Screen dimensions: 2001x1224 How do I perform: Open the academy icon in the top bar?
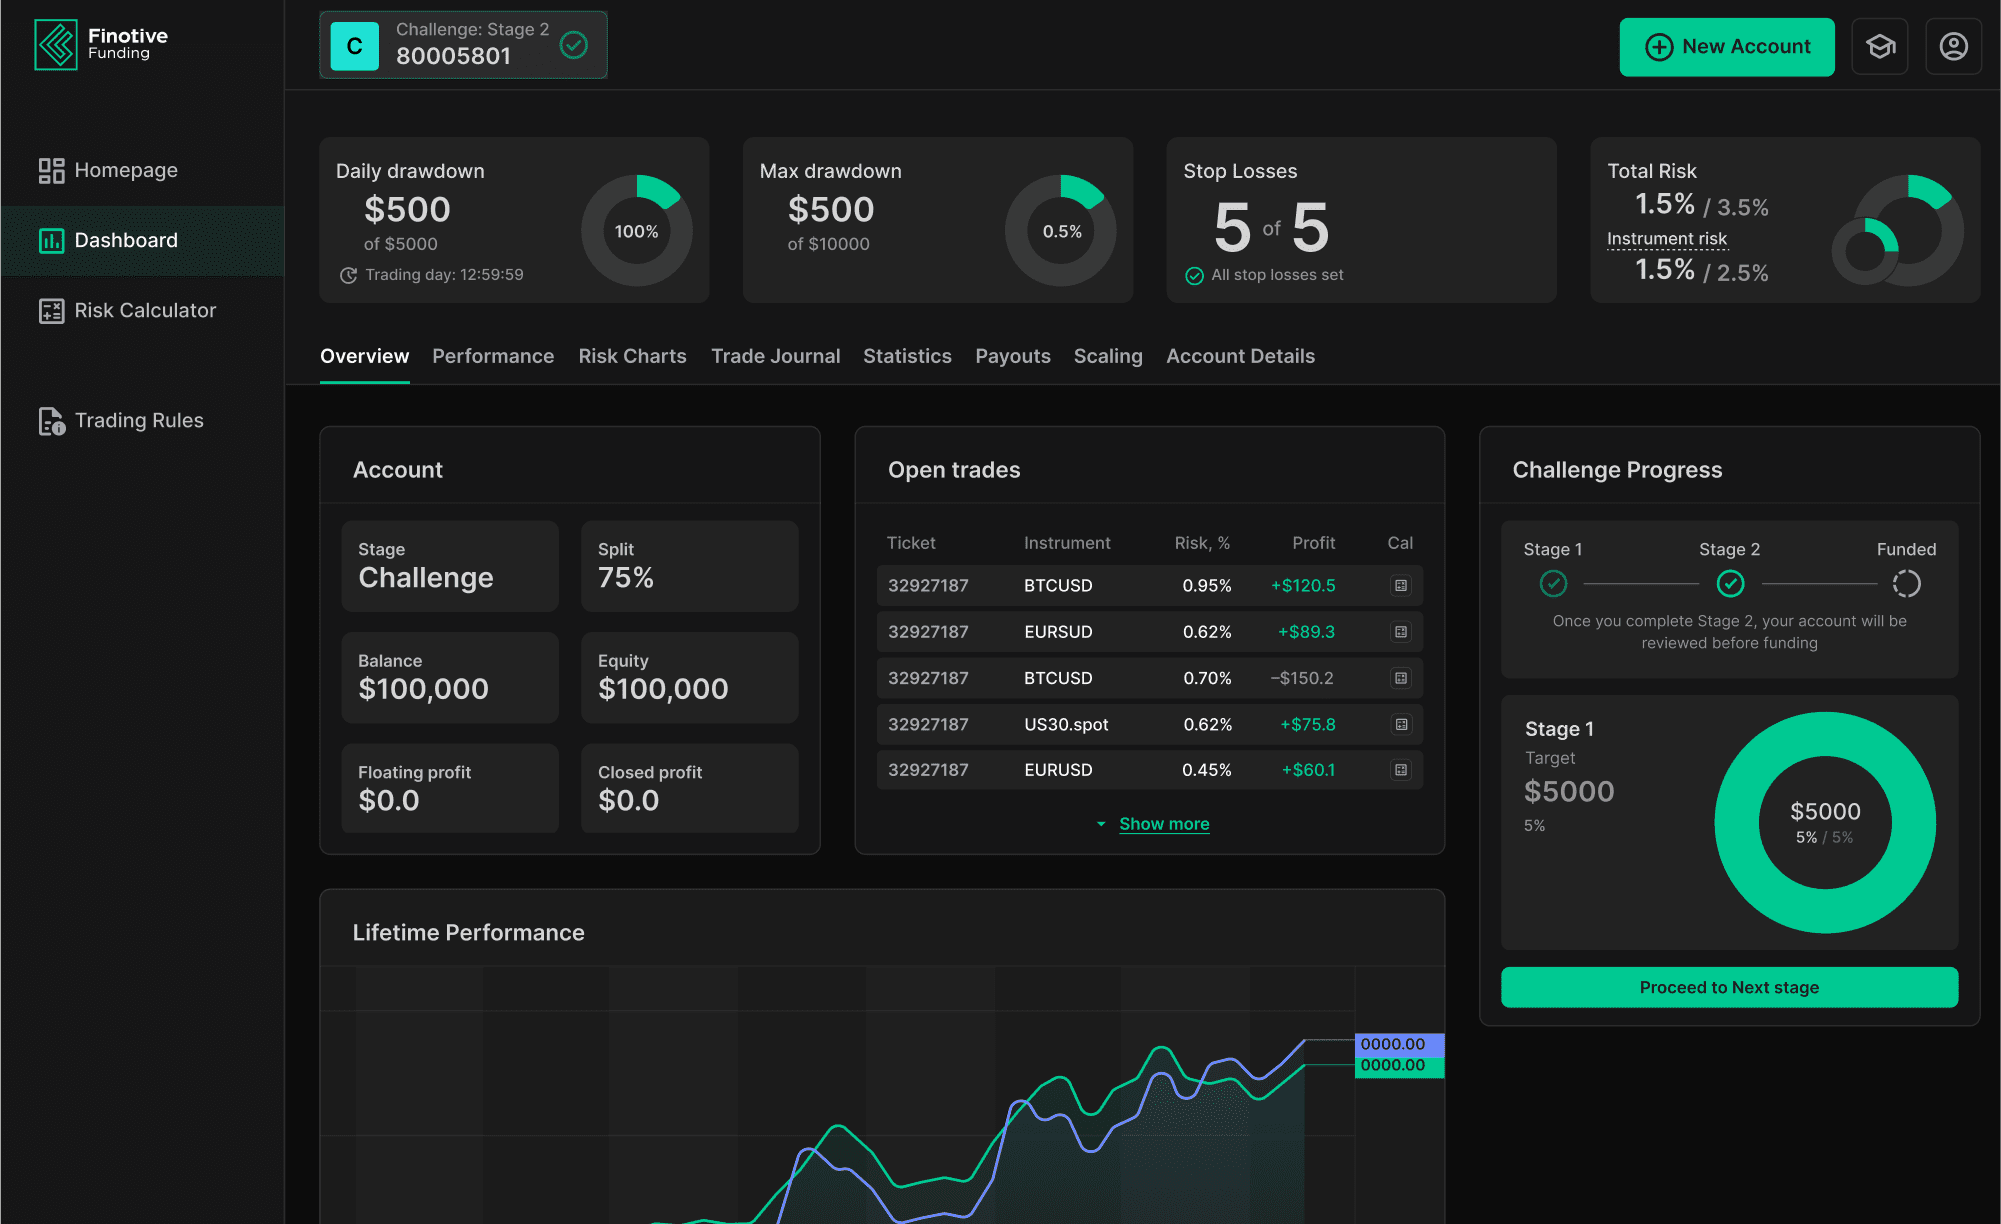point(1880,46)
